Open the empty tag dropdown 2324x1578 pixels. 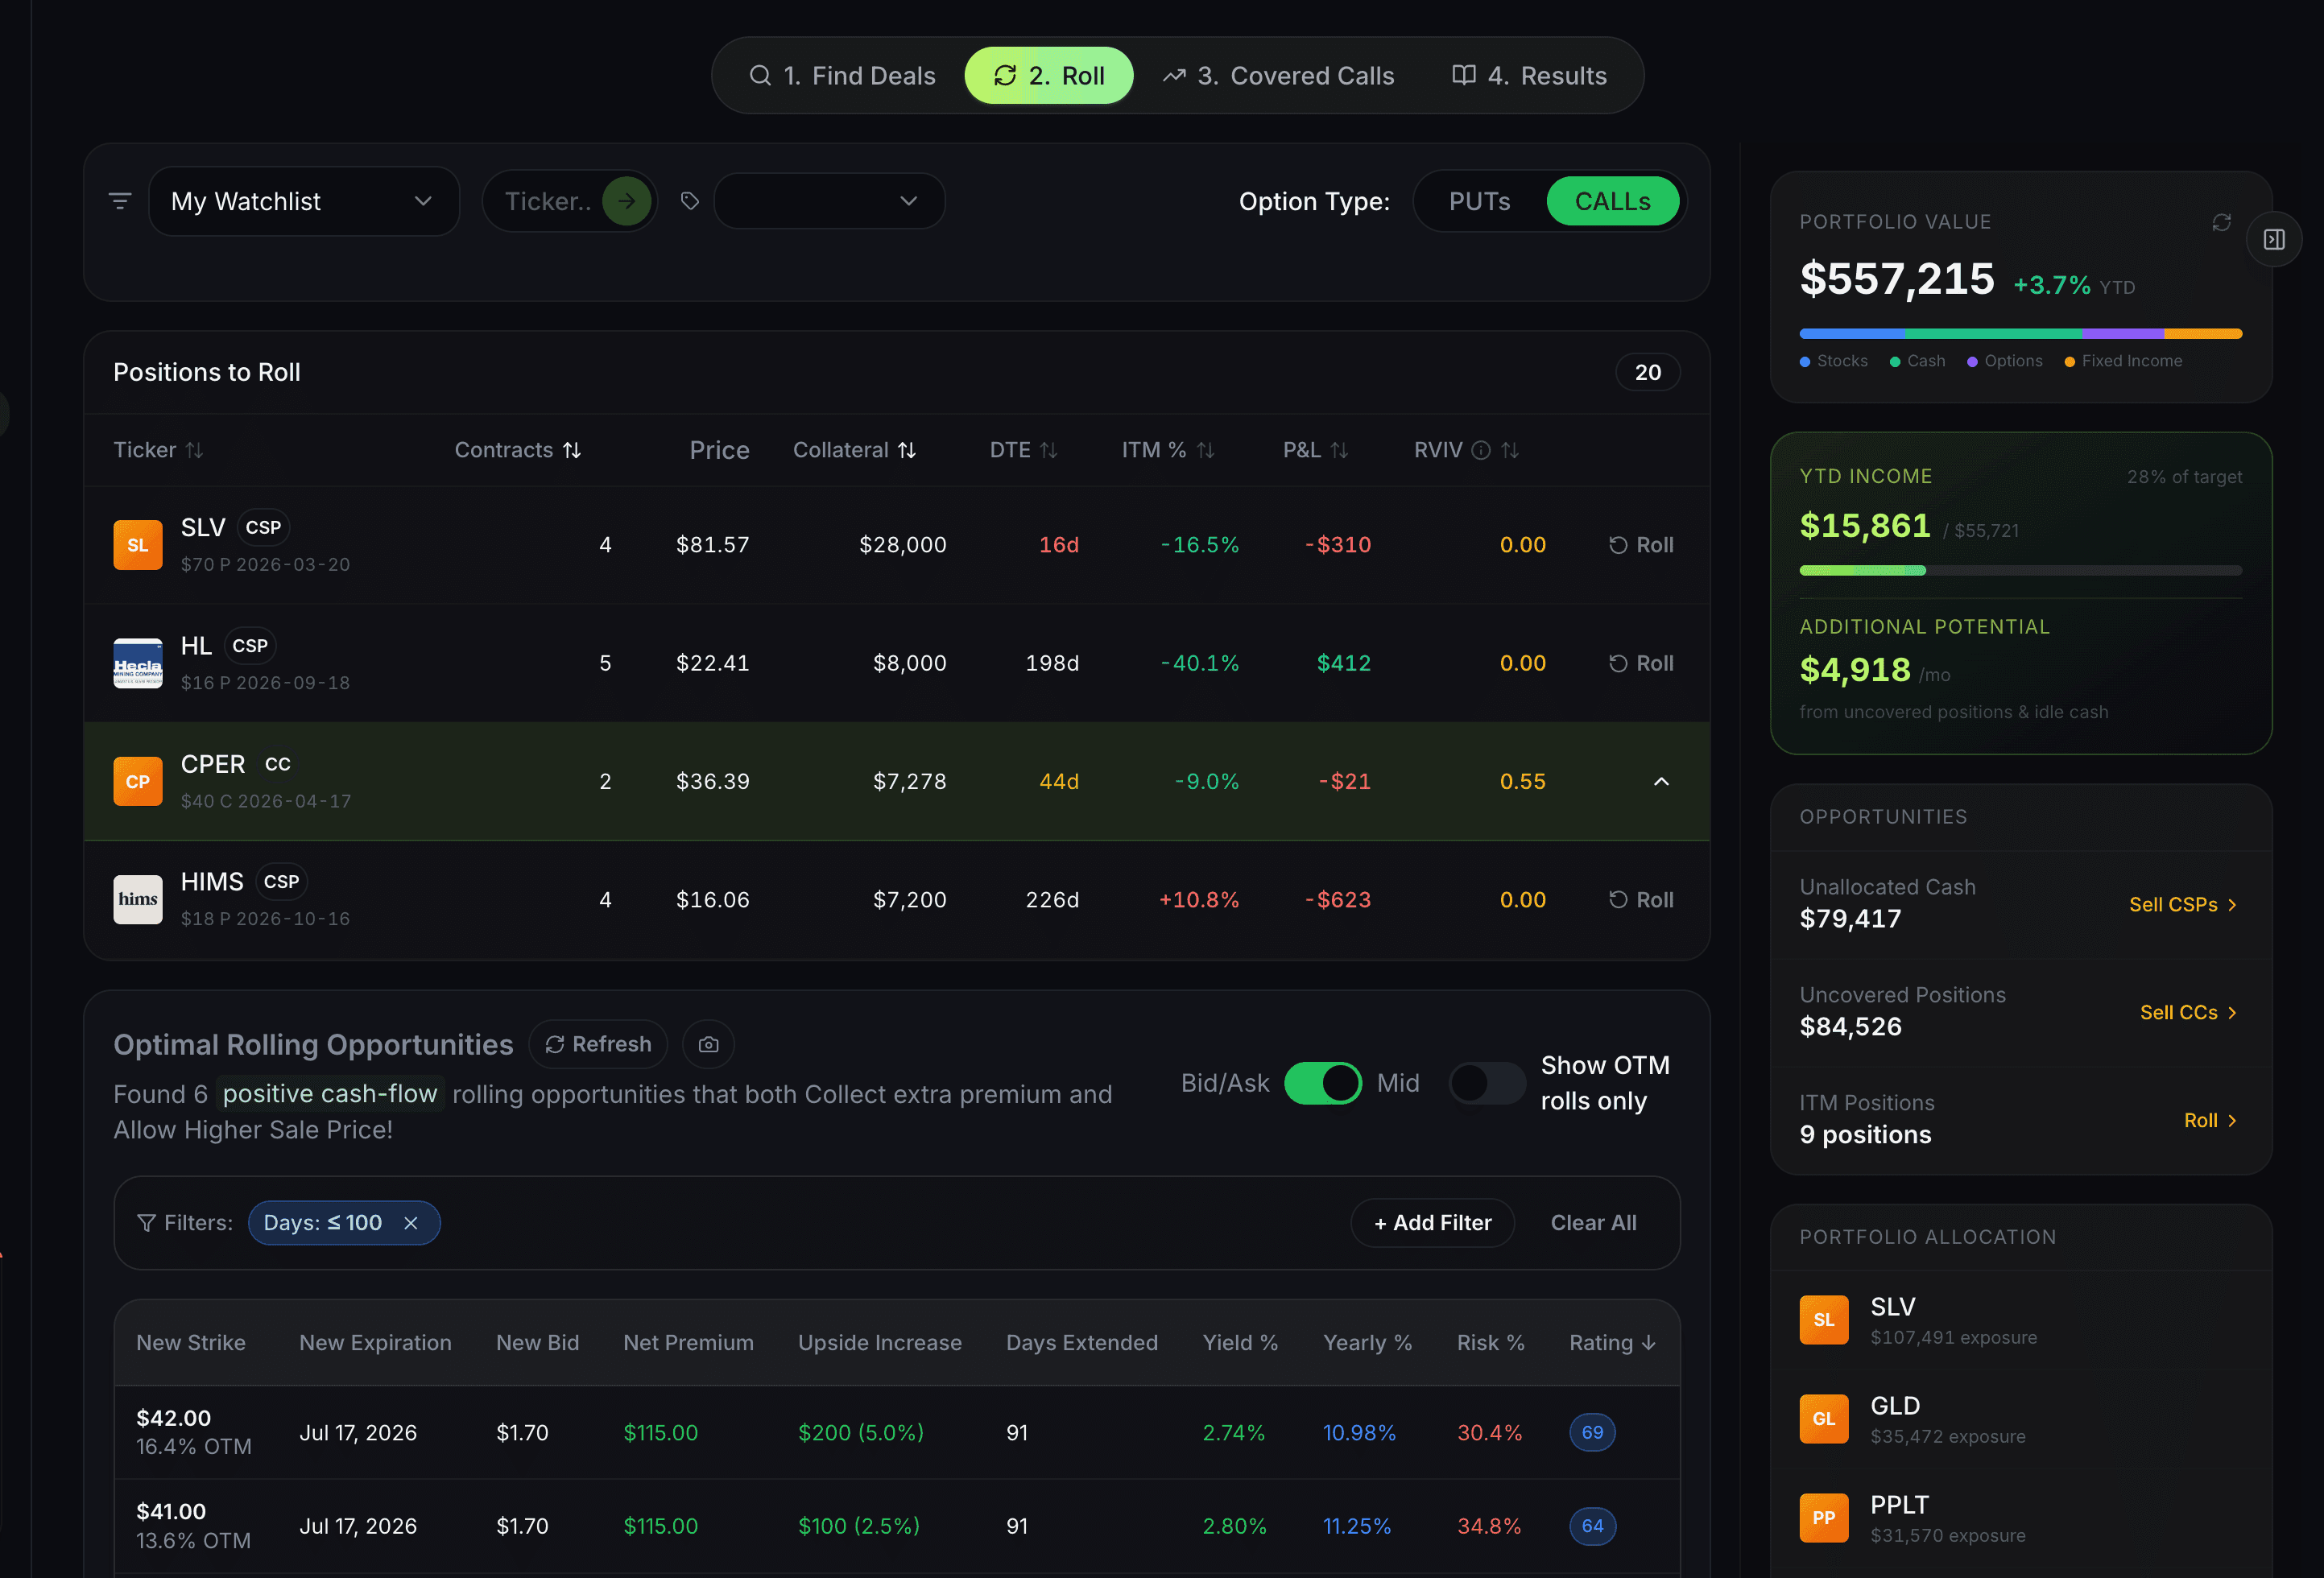pos(829,201)
